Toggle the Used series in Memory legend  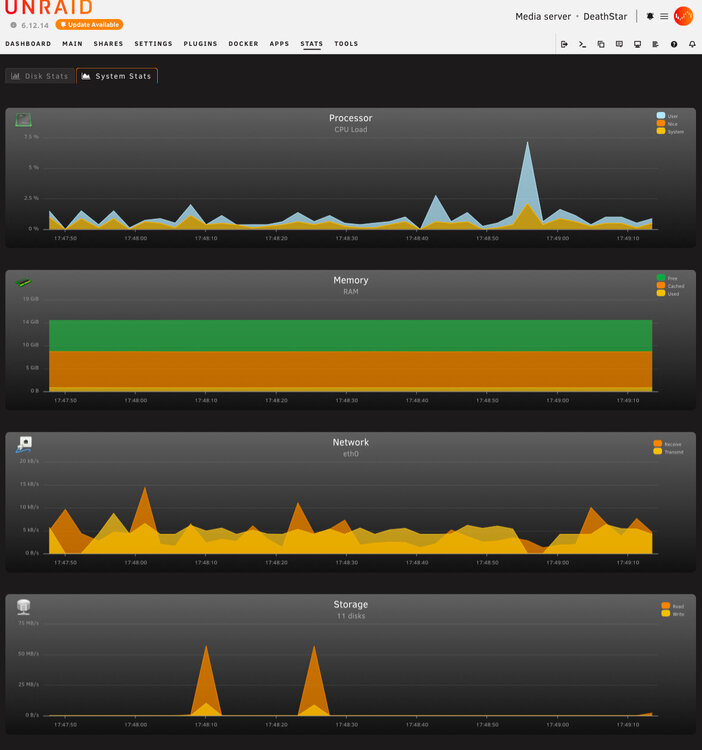point(668,293)
